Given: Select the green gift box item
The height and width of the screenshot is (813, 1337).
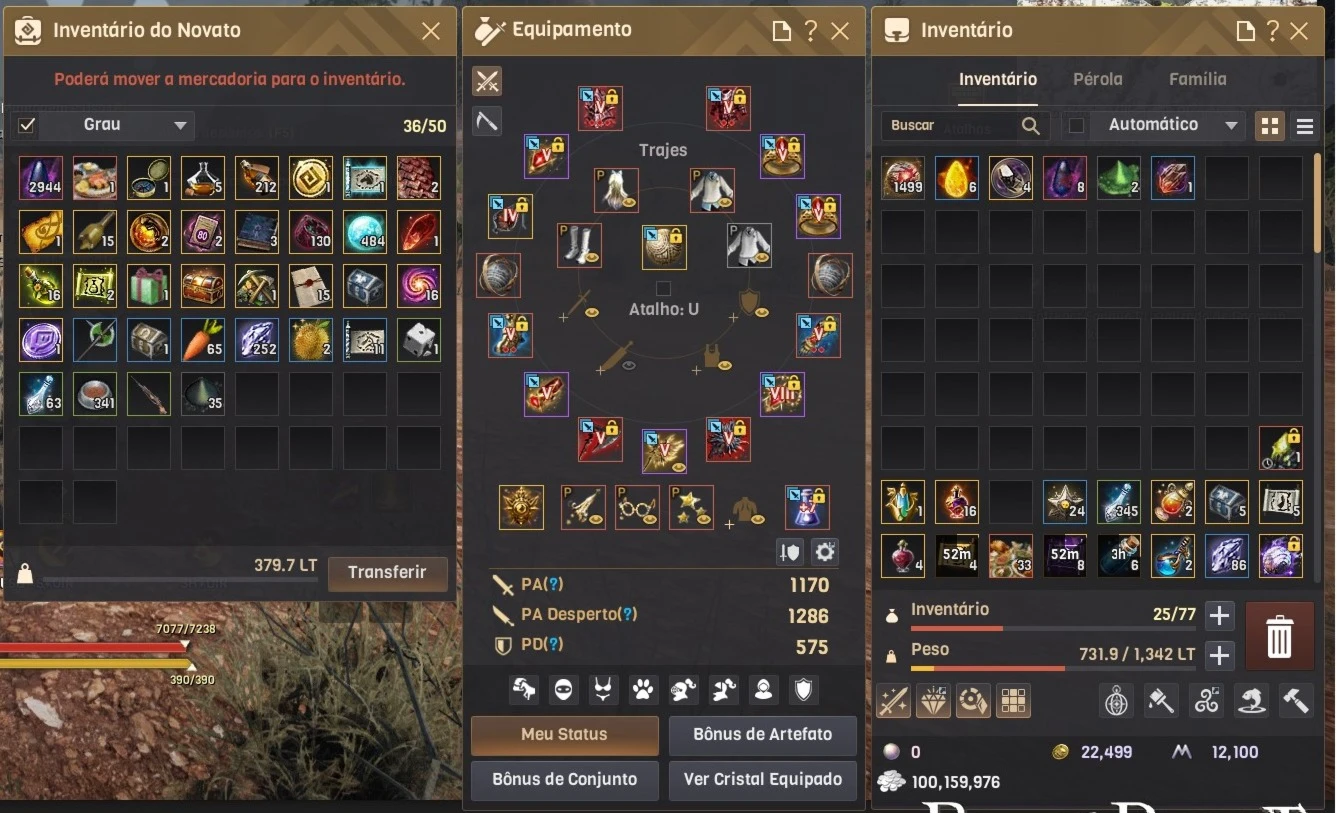Looking at the screenshot, I should coord(149,286).
